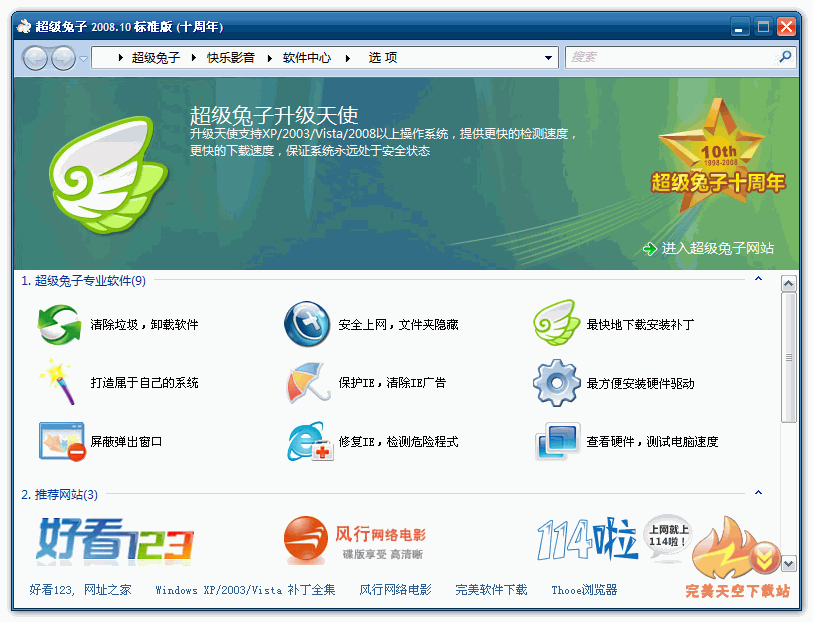Click the 好看123 website thumbnail
This screenshot has width=813, height=622.
115,541
